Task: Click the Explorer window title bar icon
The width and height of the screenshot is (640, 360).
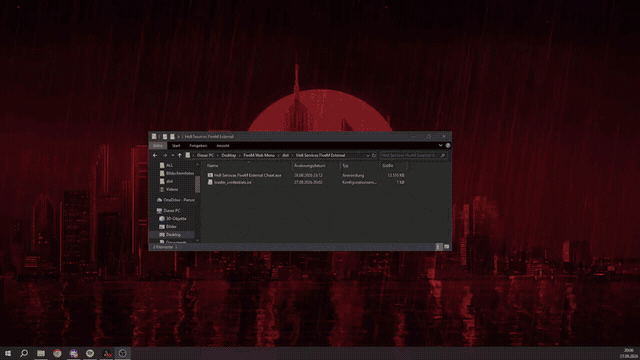Action: [154, 136]
